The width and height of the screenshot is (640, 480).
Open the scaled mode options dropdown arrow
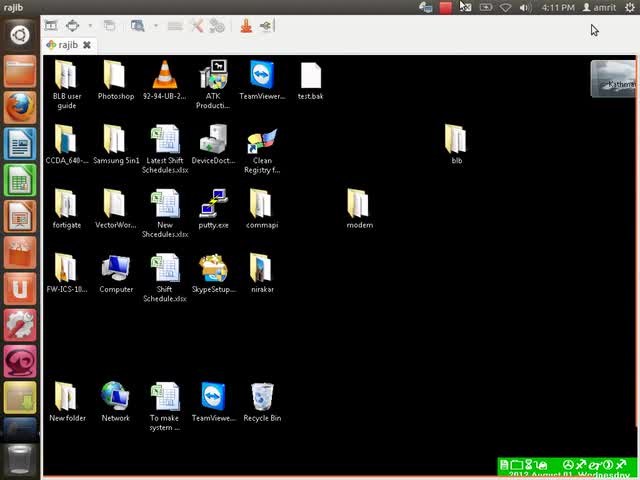pos(156,26)
